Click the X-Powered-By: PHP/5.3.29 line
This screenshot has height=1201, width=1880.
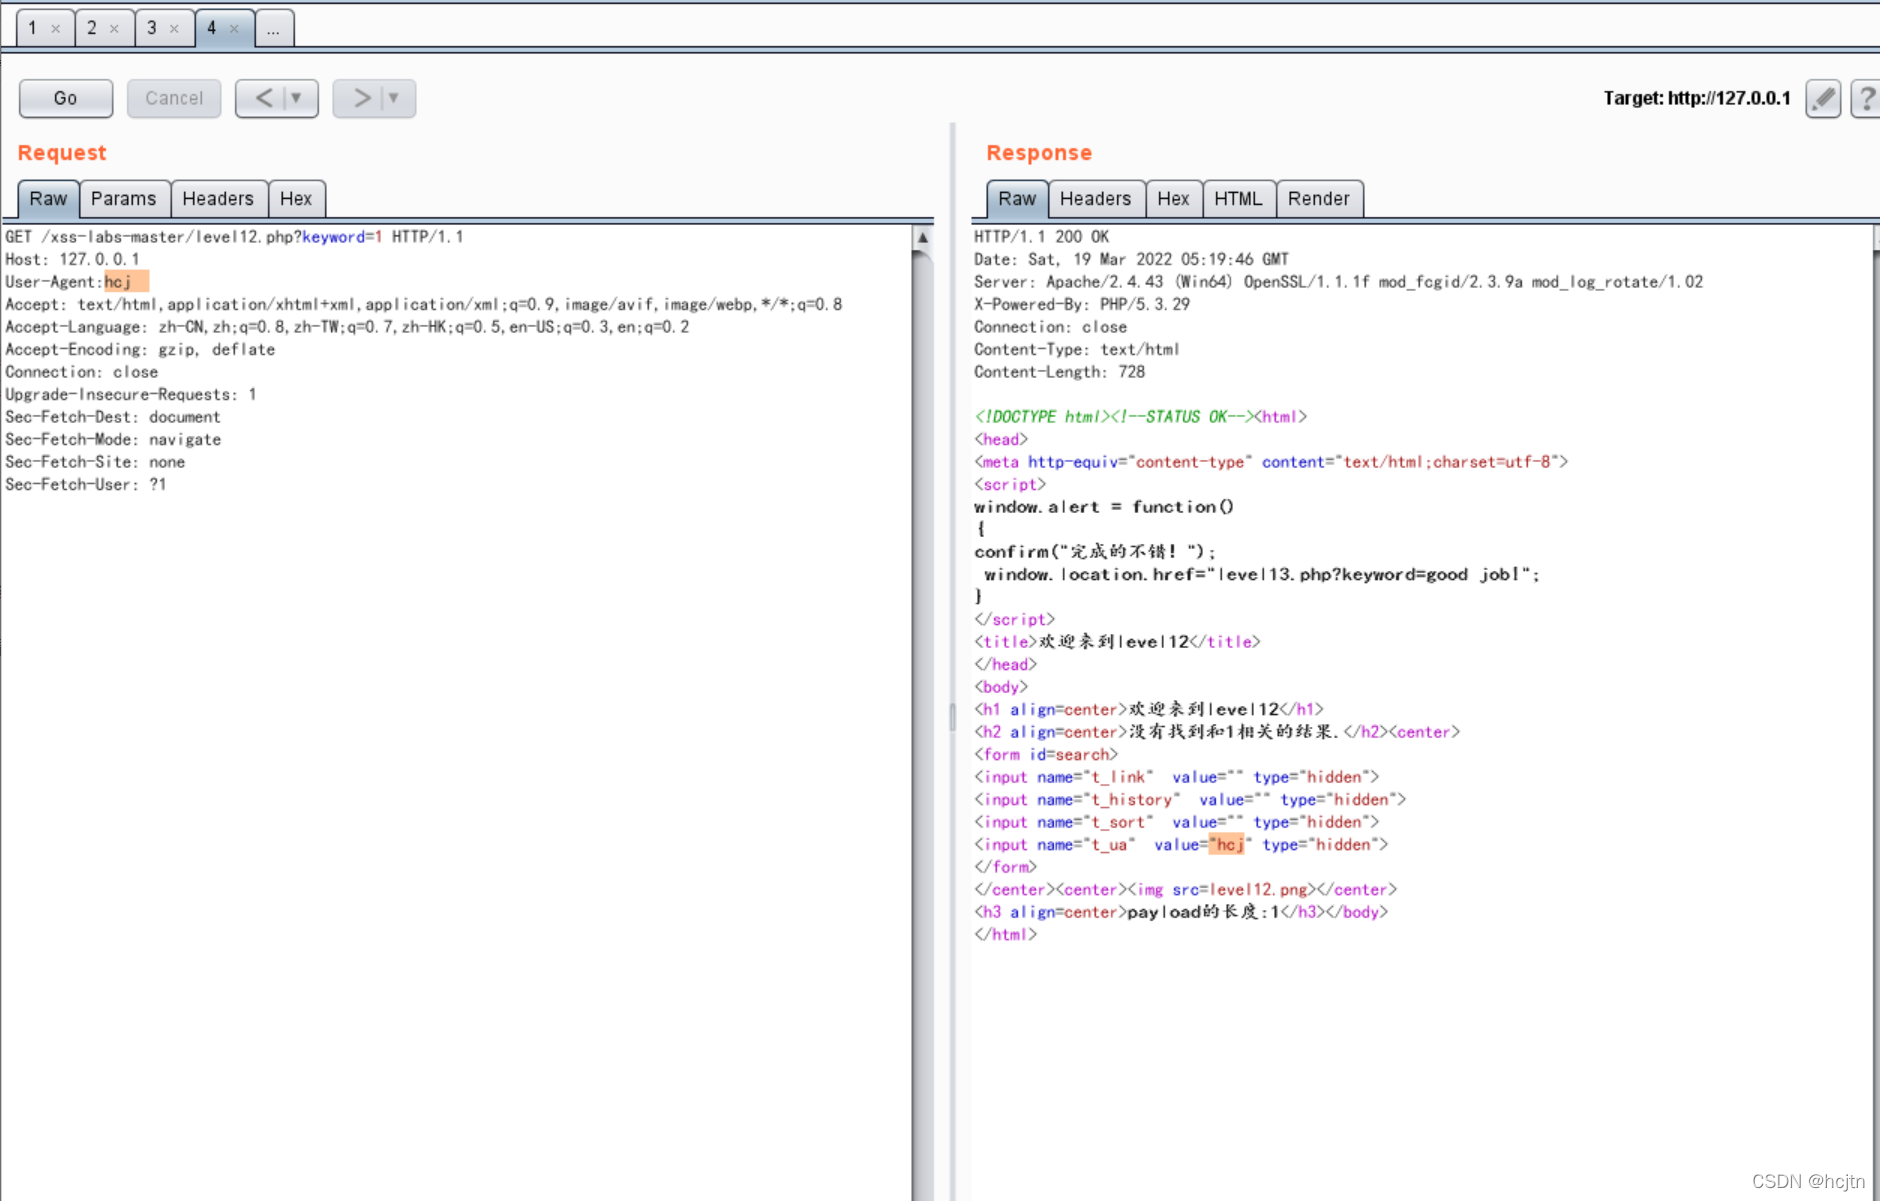1082,304
